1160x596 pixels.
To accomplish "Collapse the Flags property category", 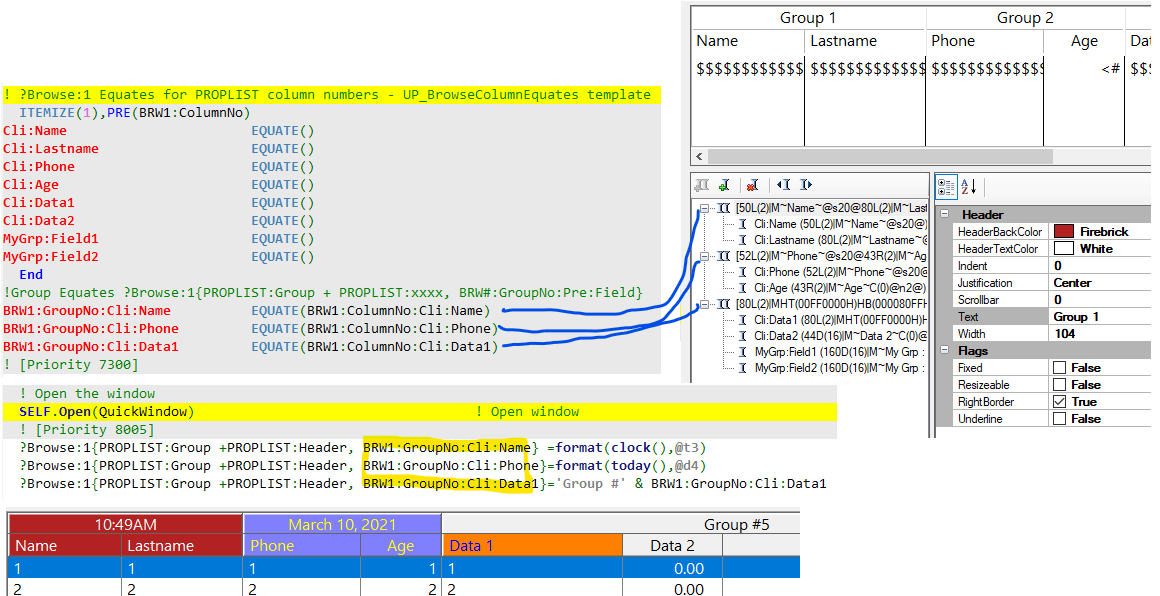I will [x=945, y=351].
